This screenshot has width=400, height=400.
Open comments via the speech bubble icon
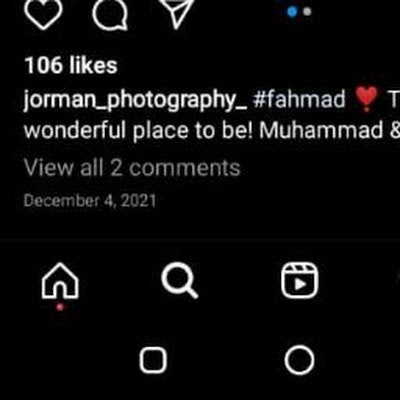point(110,13)
